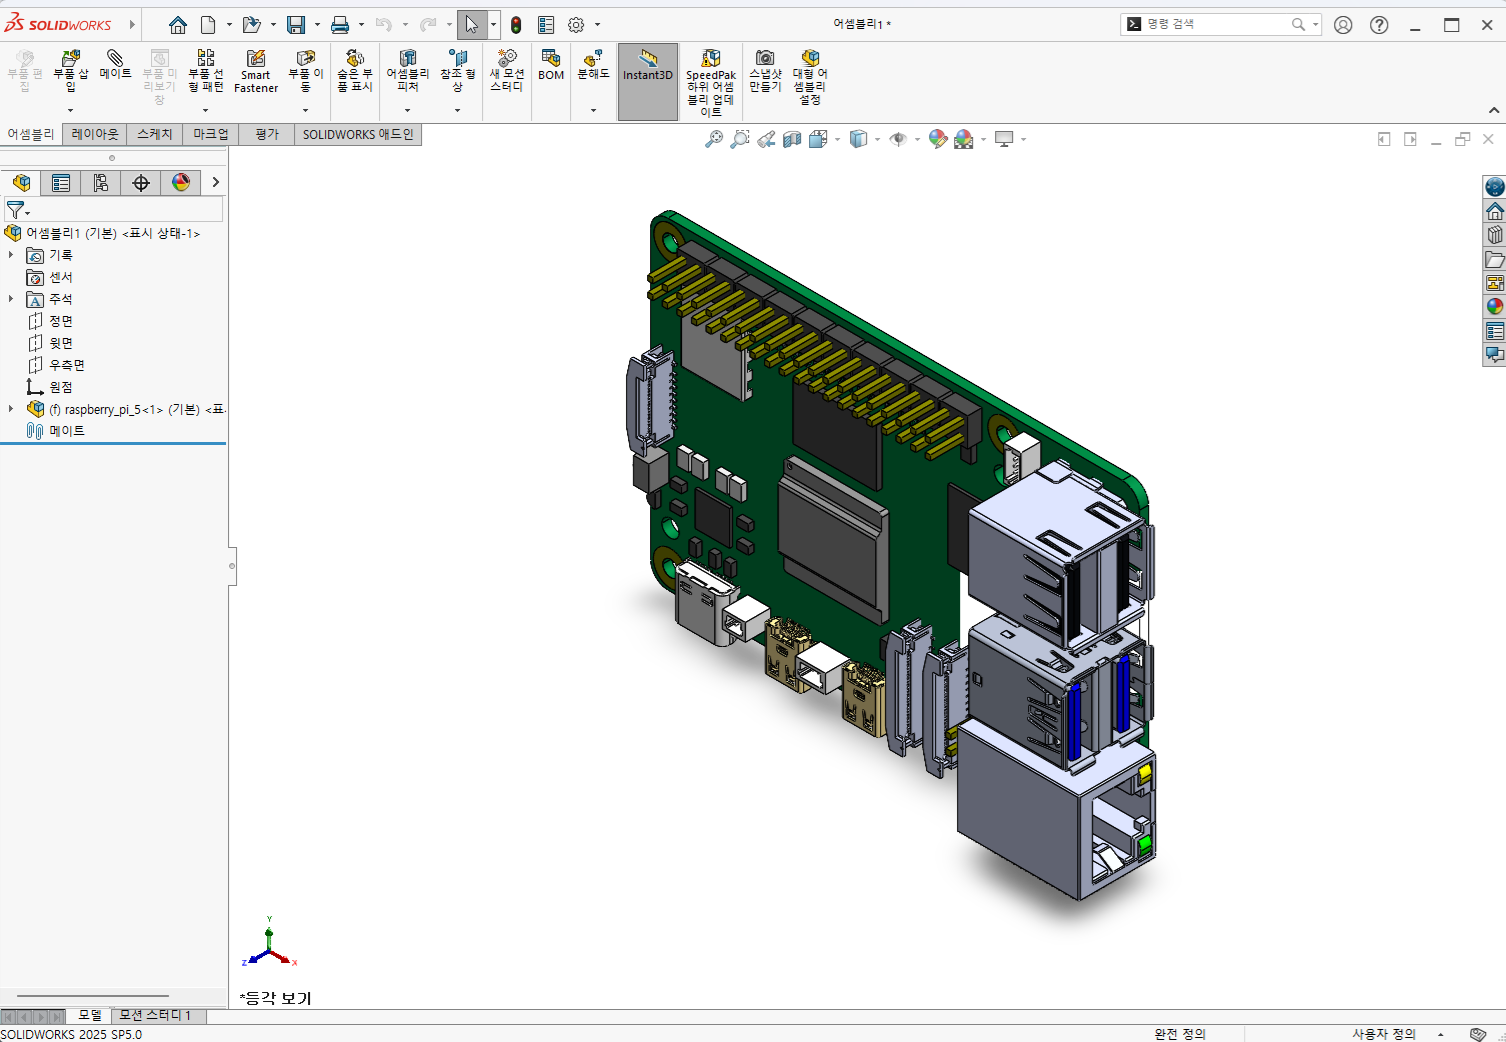The image size is (1506, 1042).
Task: Open the DisplayManager color ball tab
Action: pyautogui.click(x=181, y=182)
